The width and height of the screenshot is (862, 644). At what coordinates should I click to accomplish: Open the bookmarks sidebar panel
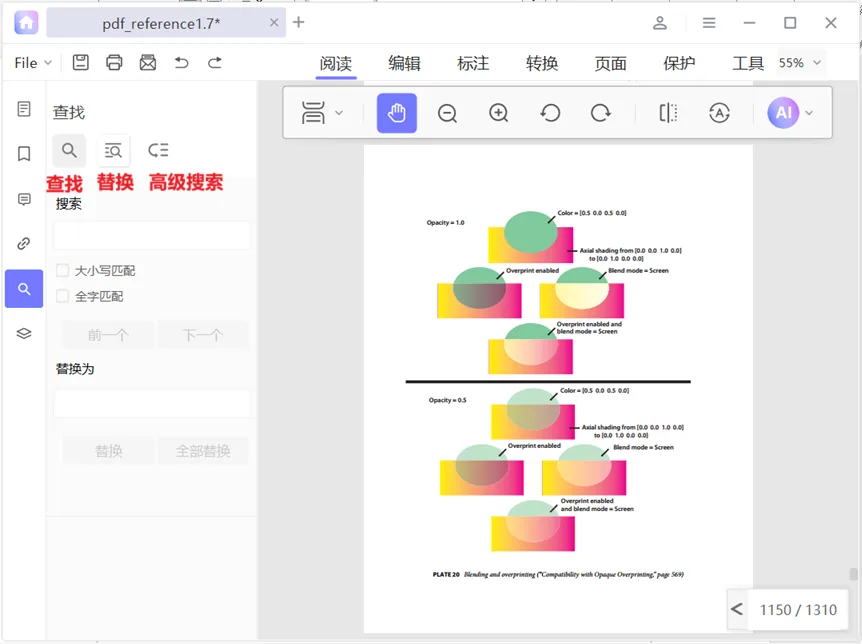[x=24, y=153]
